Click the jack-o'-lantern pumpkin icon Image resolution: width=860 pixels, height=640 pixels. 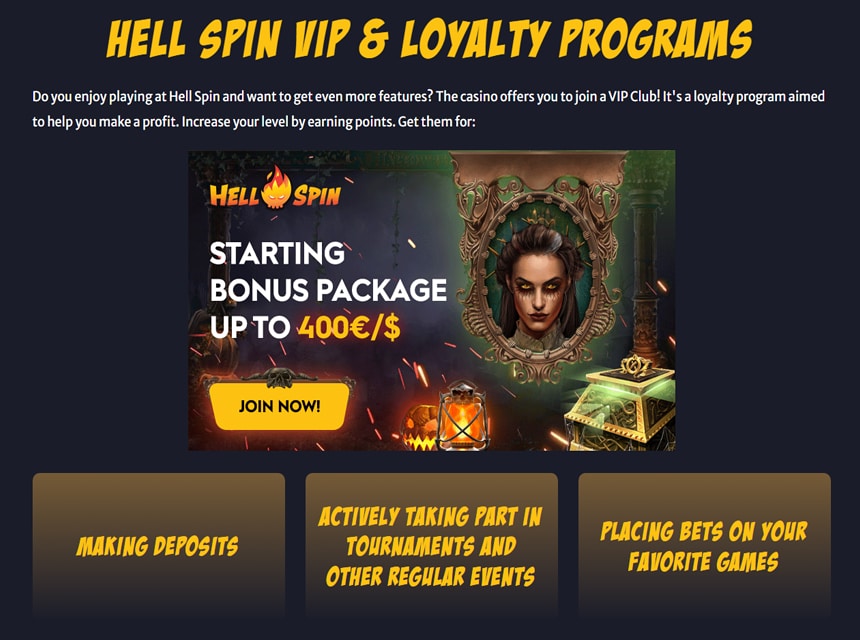[420, 429]
